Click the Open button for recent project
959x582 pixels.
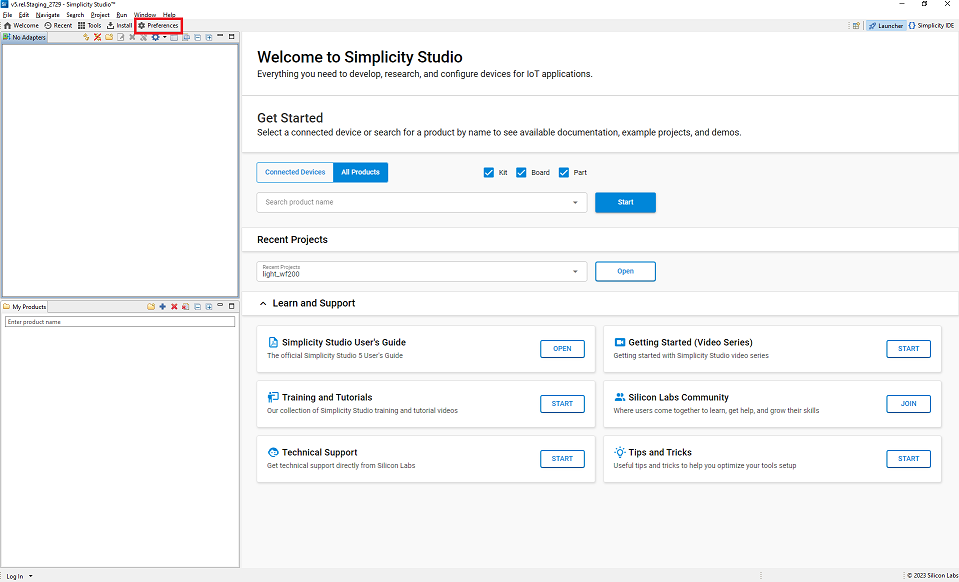coord(625,271)
